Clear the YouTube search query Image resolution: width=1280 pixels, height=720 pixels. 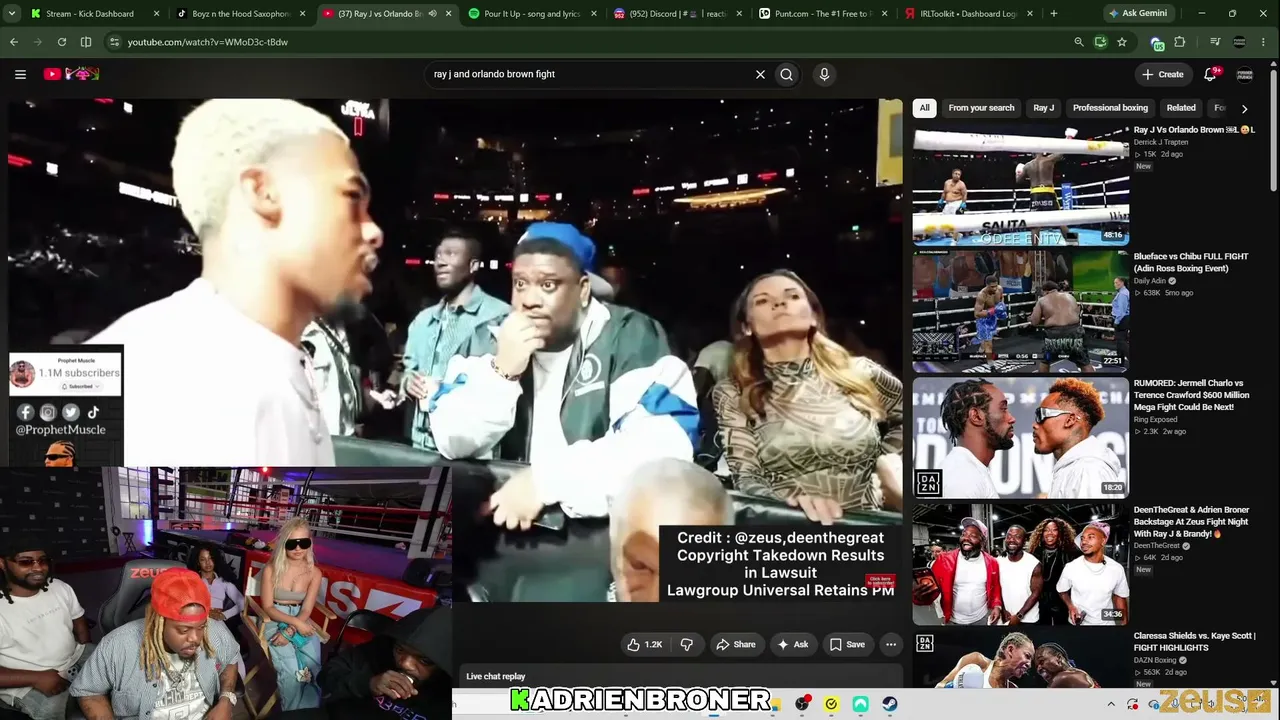(x=760, y=74)
